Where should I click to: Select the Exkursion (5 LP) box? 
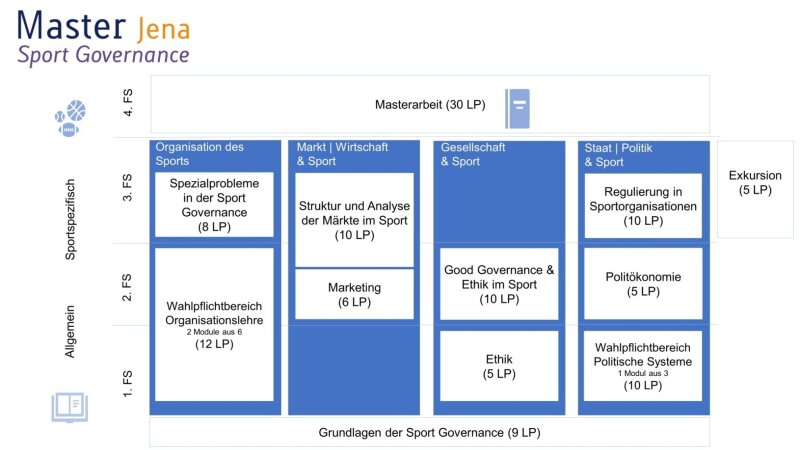click(755, 189)
